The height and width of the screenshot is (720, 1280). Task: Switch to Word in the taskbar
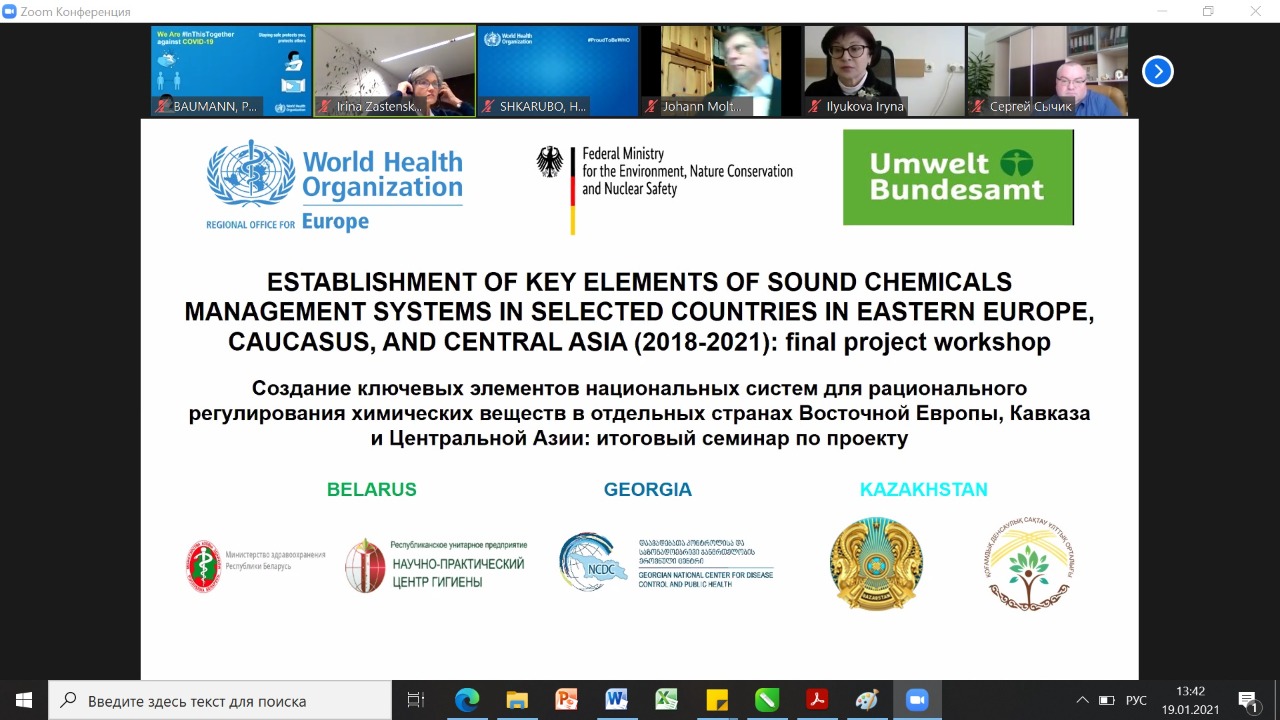click(617, 700)
